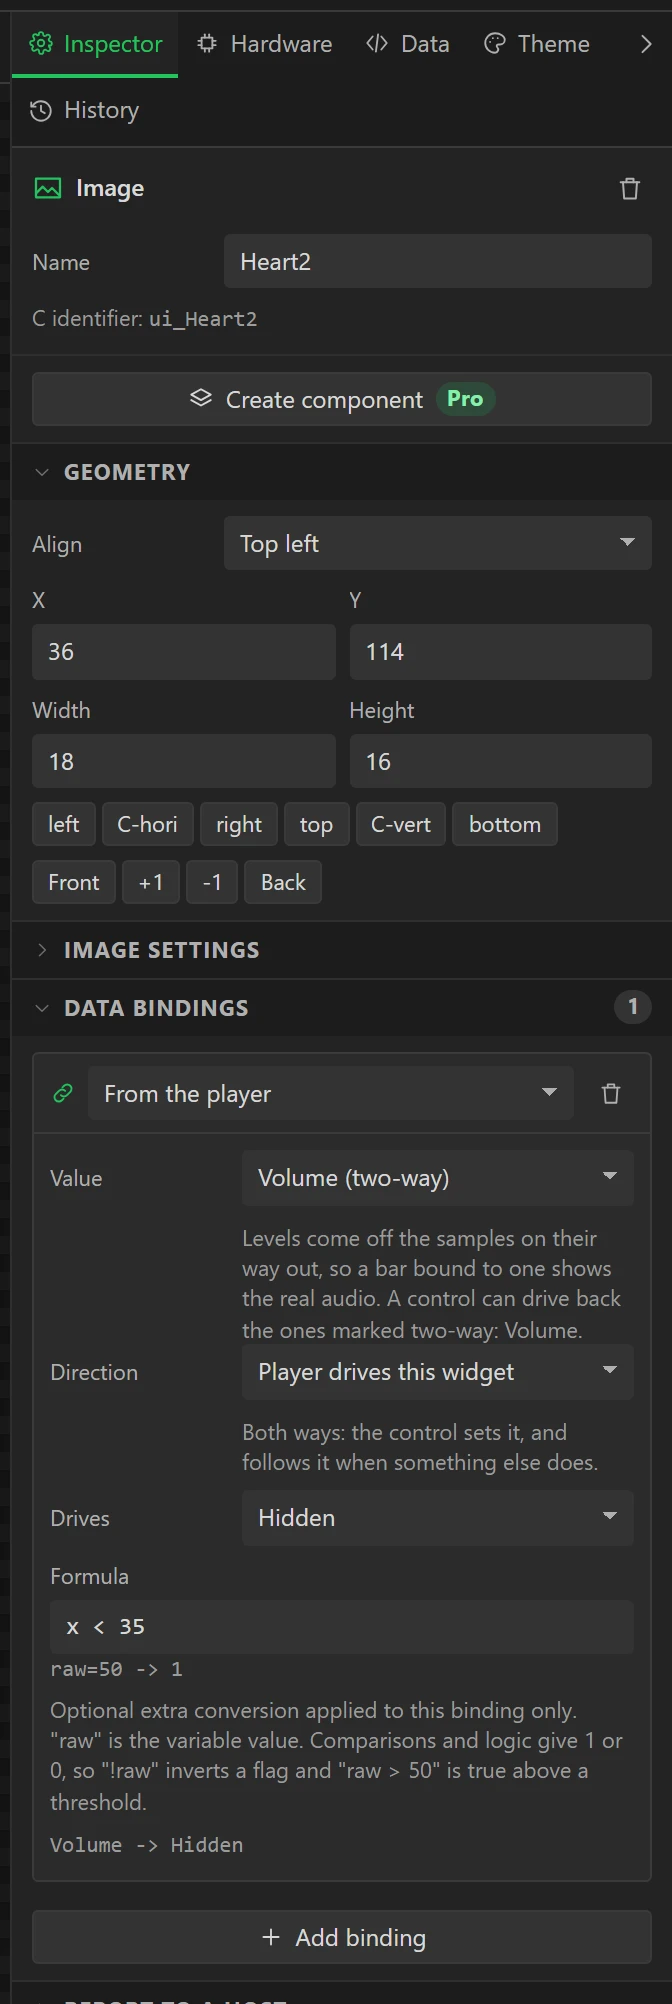This screenshot has height=2004, width=672.
Task: Align widget with the left button
Action: point(64,824)
